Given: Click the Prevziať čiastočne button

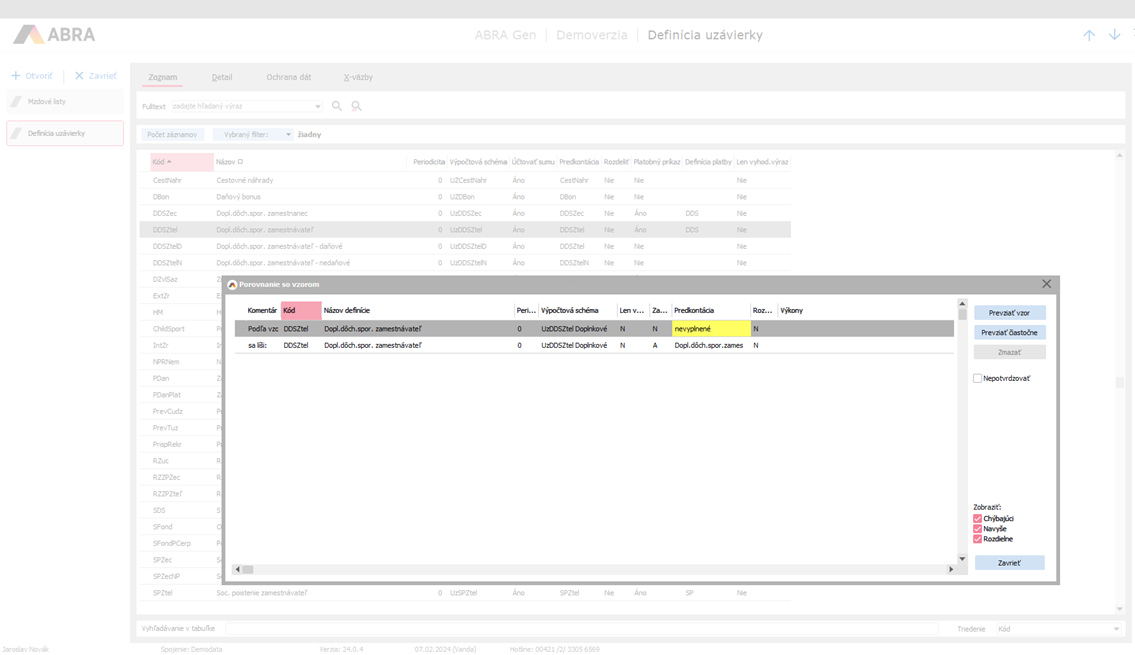Looking at the screenshot, I should 1009,332.
